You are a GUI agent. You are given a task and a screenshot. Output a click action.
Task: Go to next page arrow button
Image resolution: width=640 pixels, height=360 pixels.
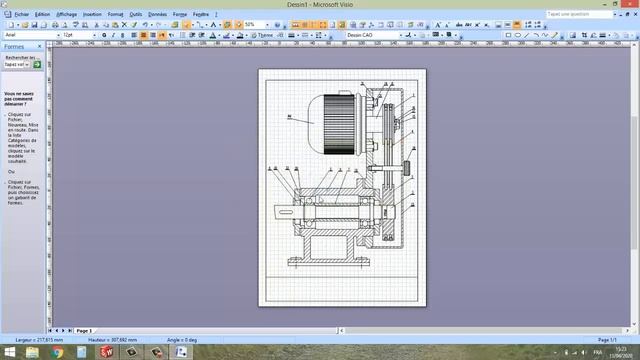(x=63, y=331)
